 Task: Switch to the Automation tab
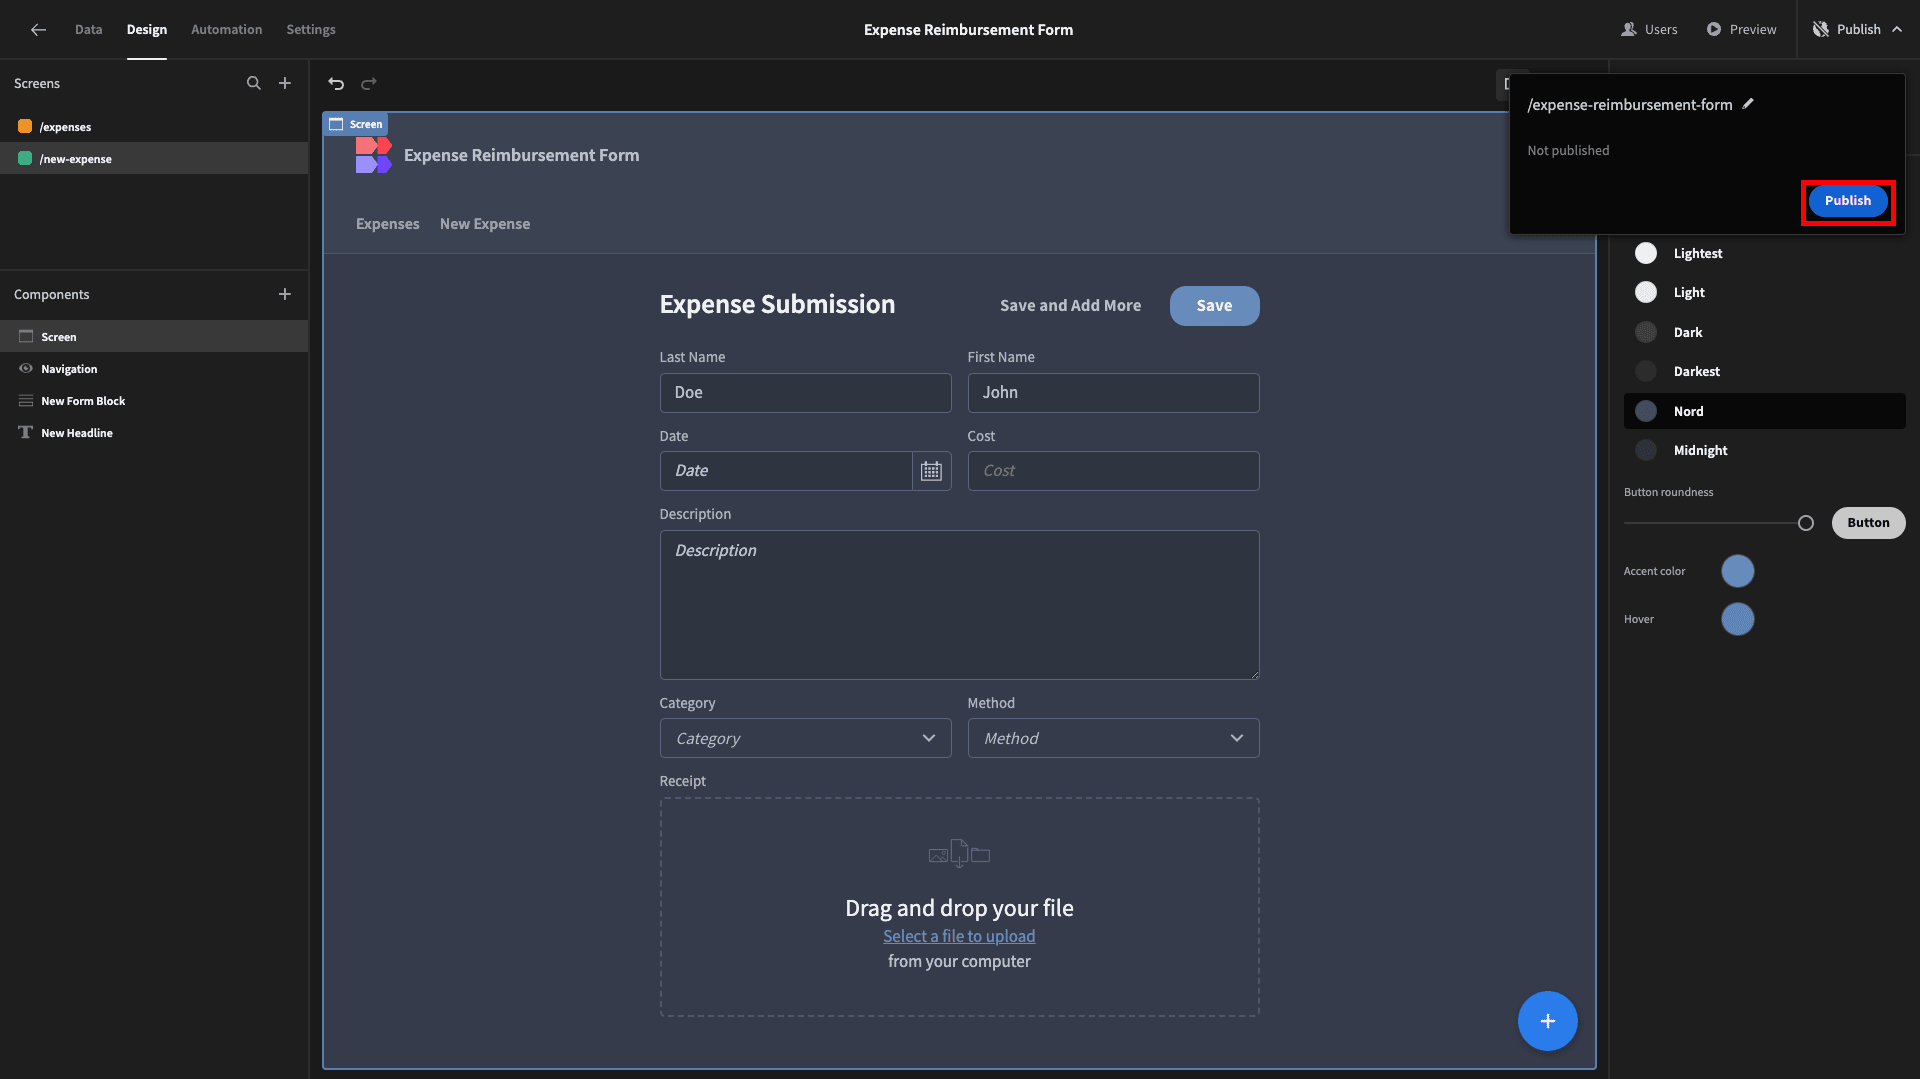[227, 30]
